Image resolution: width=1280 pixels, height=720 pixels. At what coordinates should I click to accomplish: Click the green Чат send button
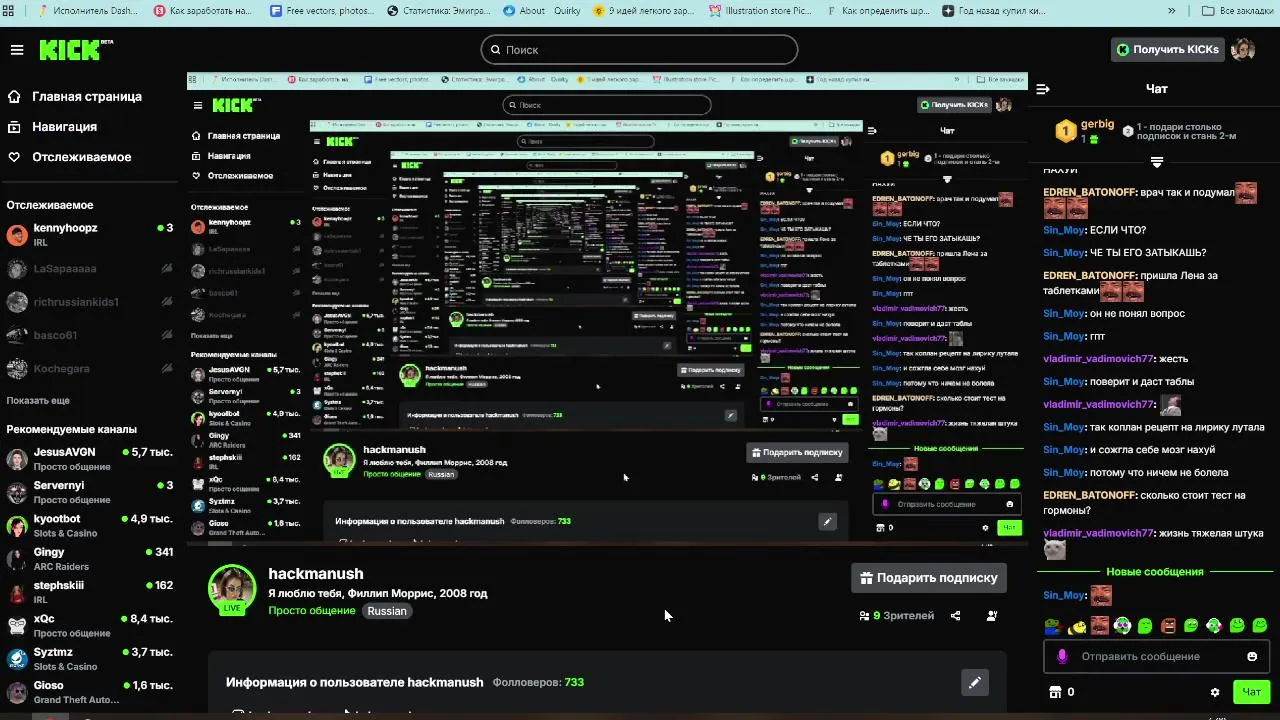click(x=1251, y=691)
